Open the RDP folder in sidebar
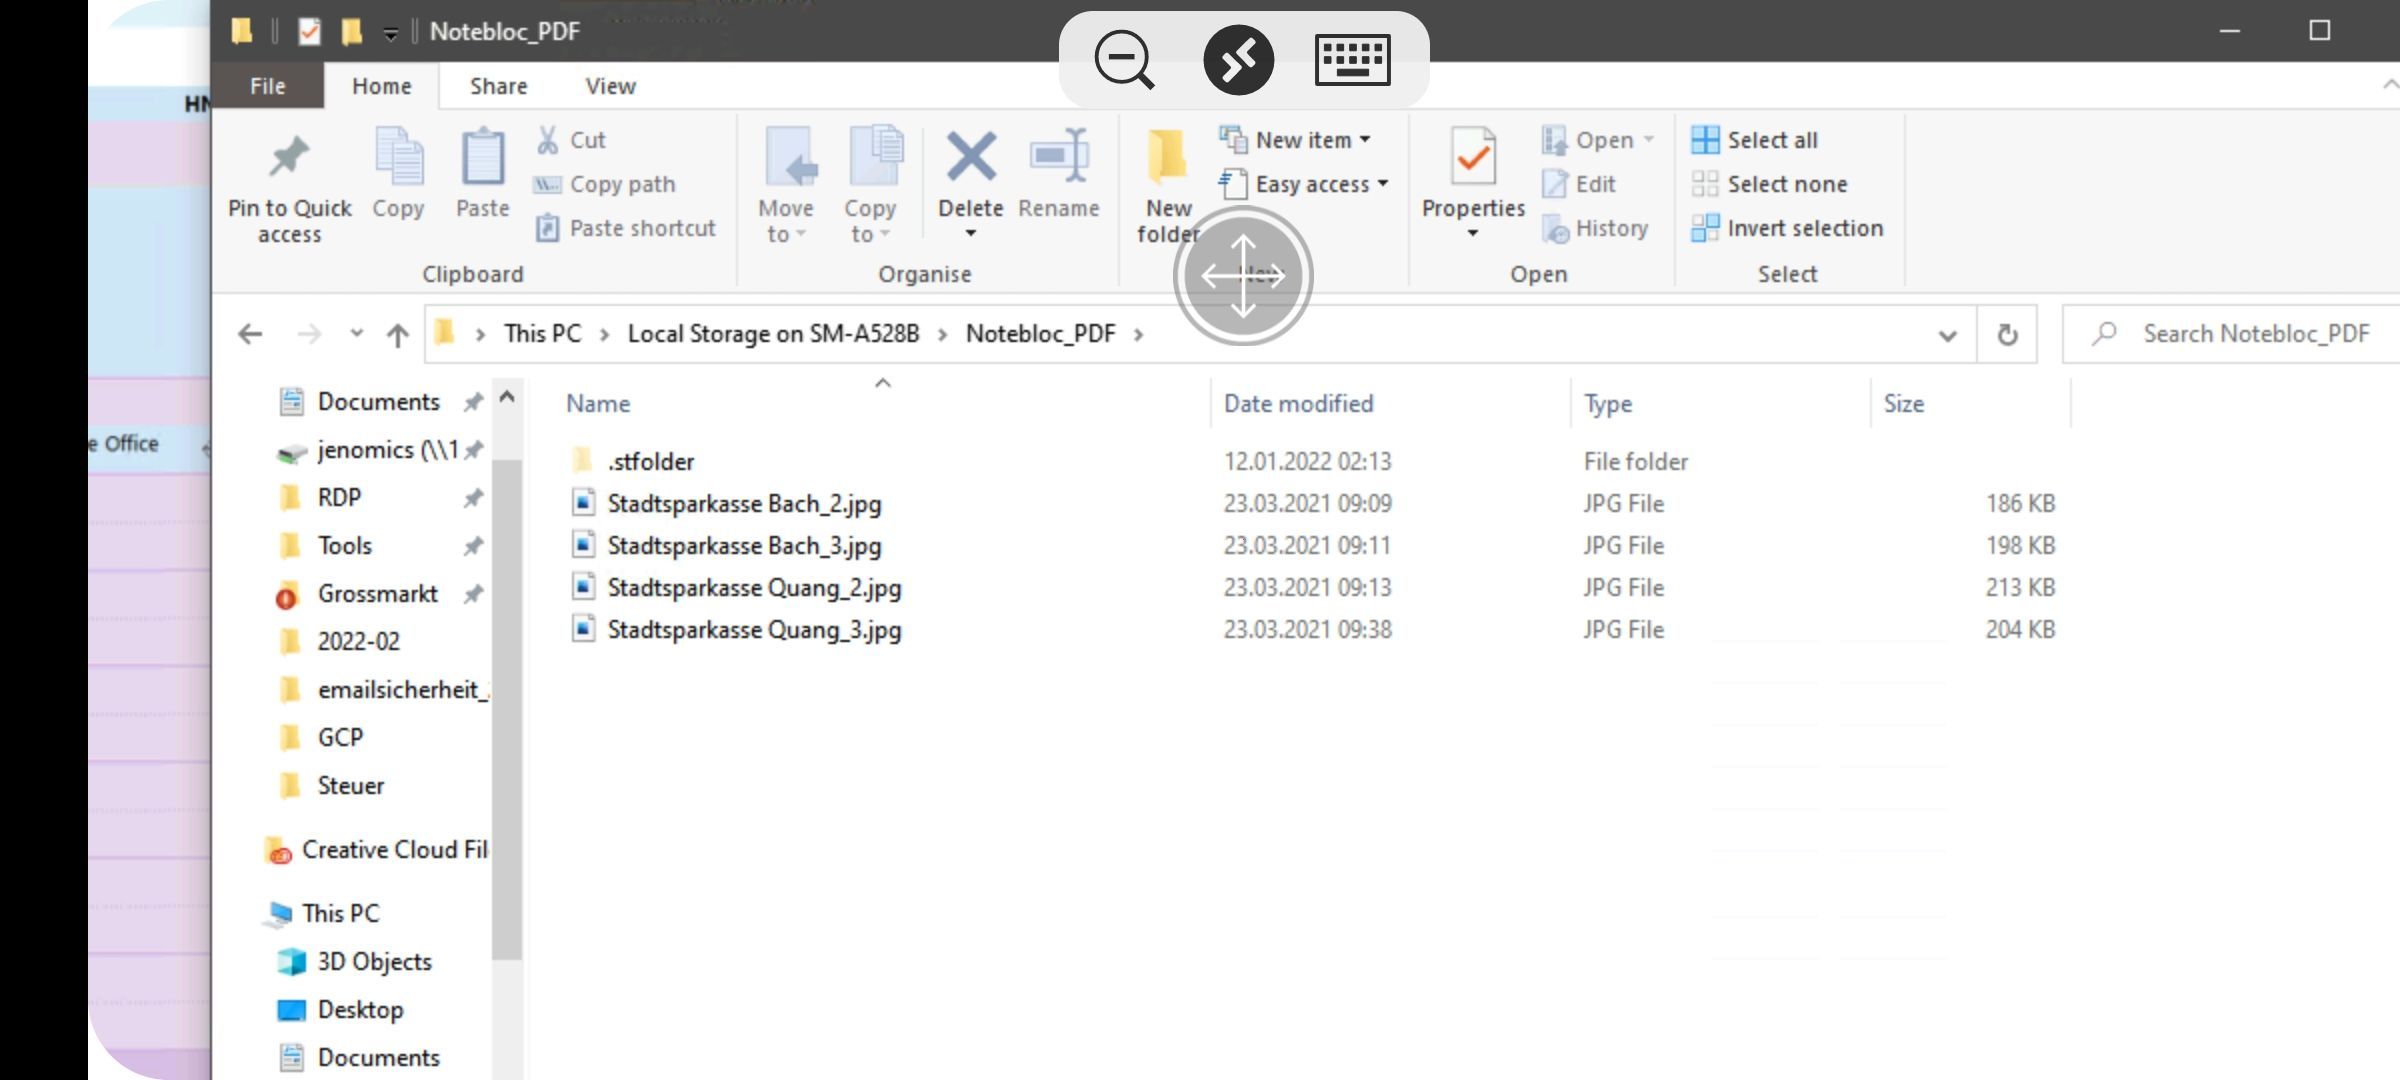 [x=338, y=497]
